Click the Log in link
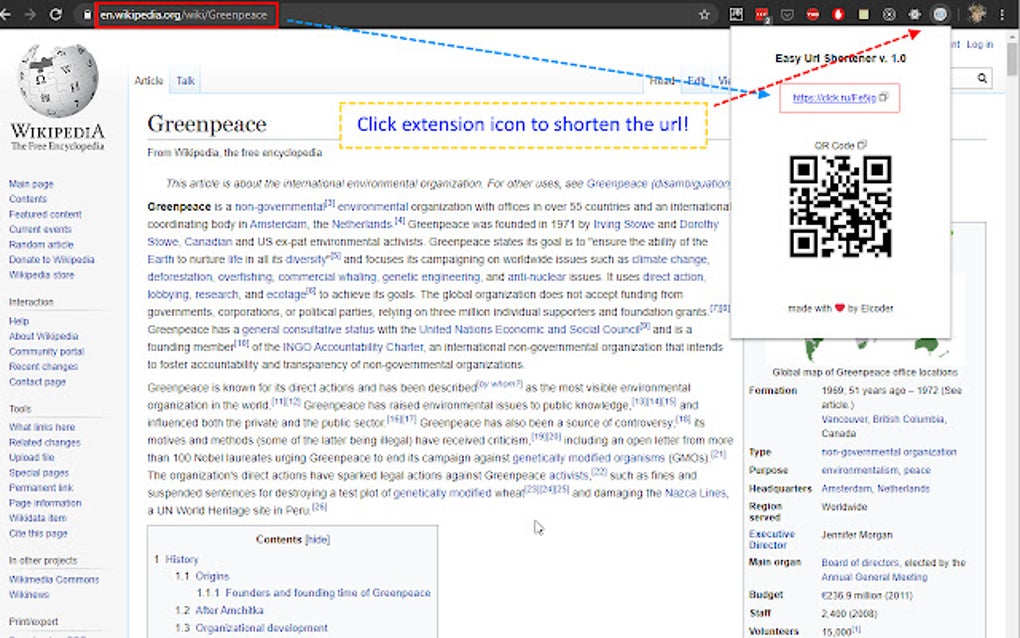This screenshot has width=1020, height=638. 980,44
